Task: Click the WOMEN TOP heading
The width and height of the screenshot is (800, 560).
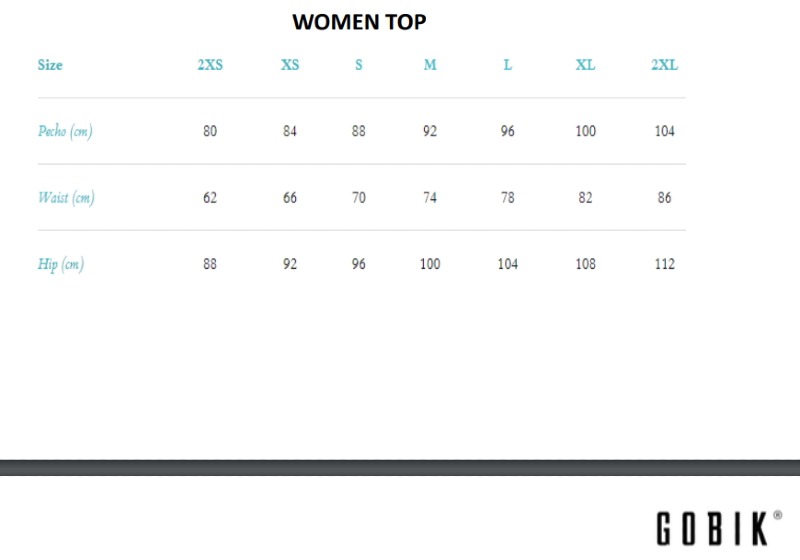Action: [359, 22]
